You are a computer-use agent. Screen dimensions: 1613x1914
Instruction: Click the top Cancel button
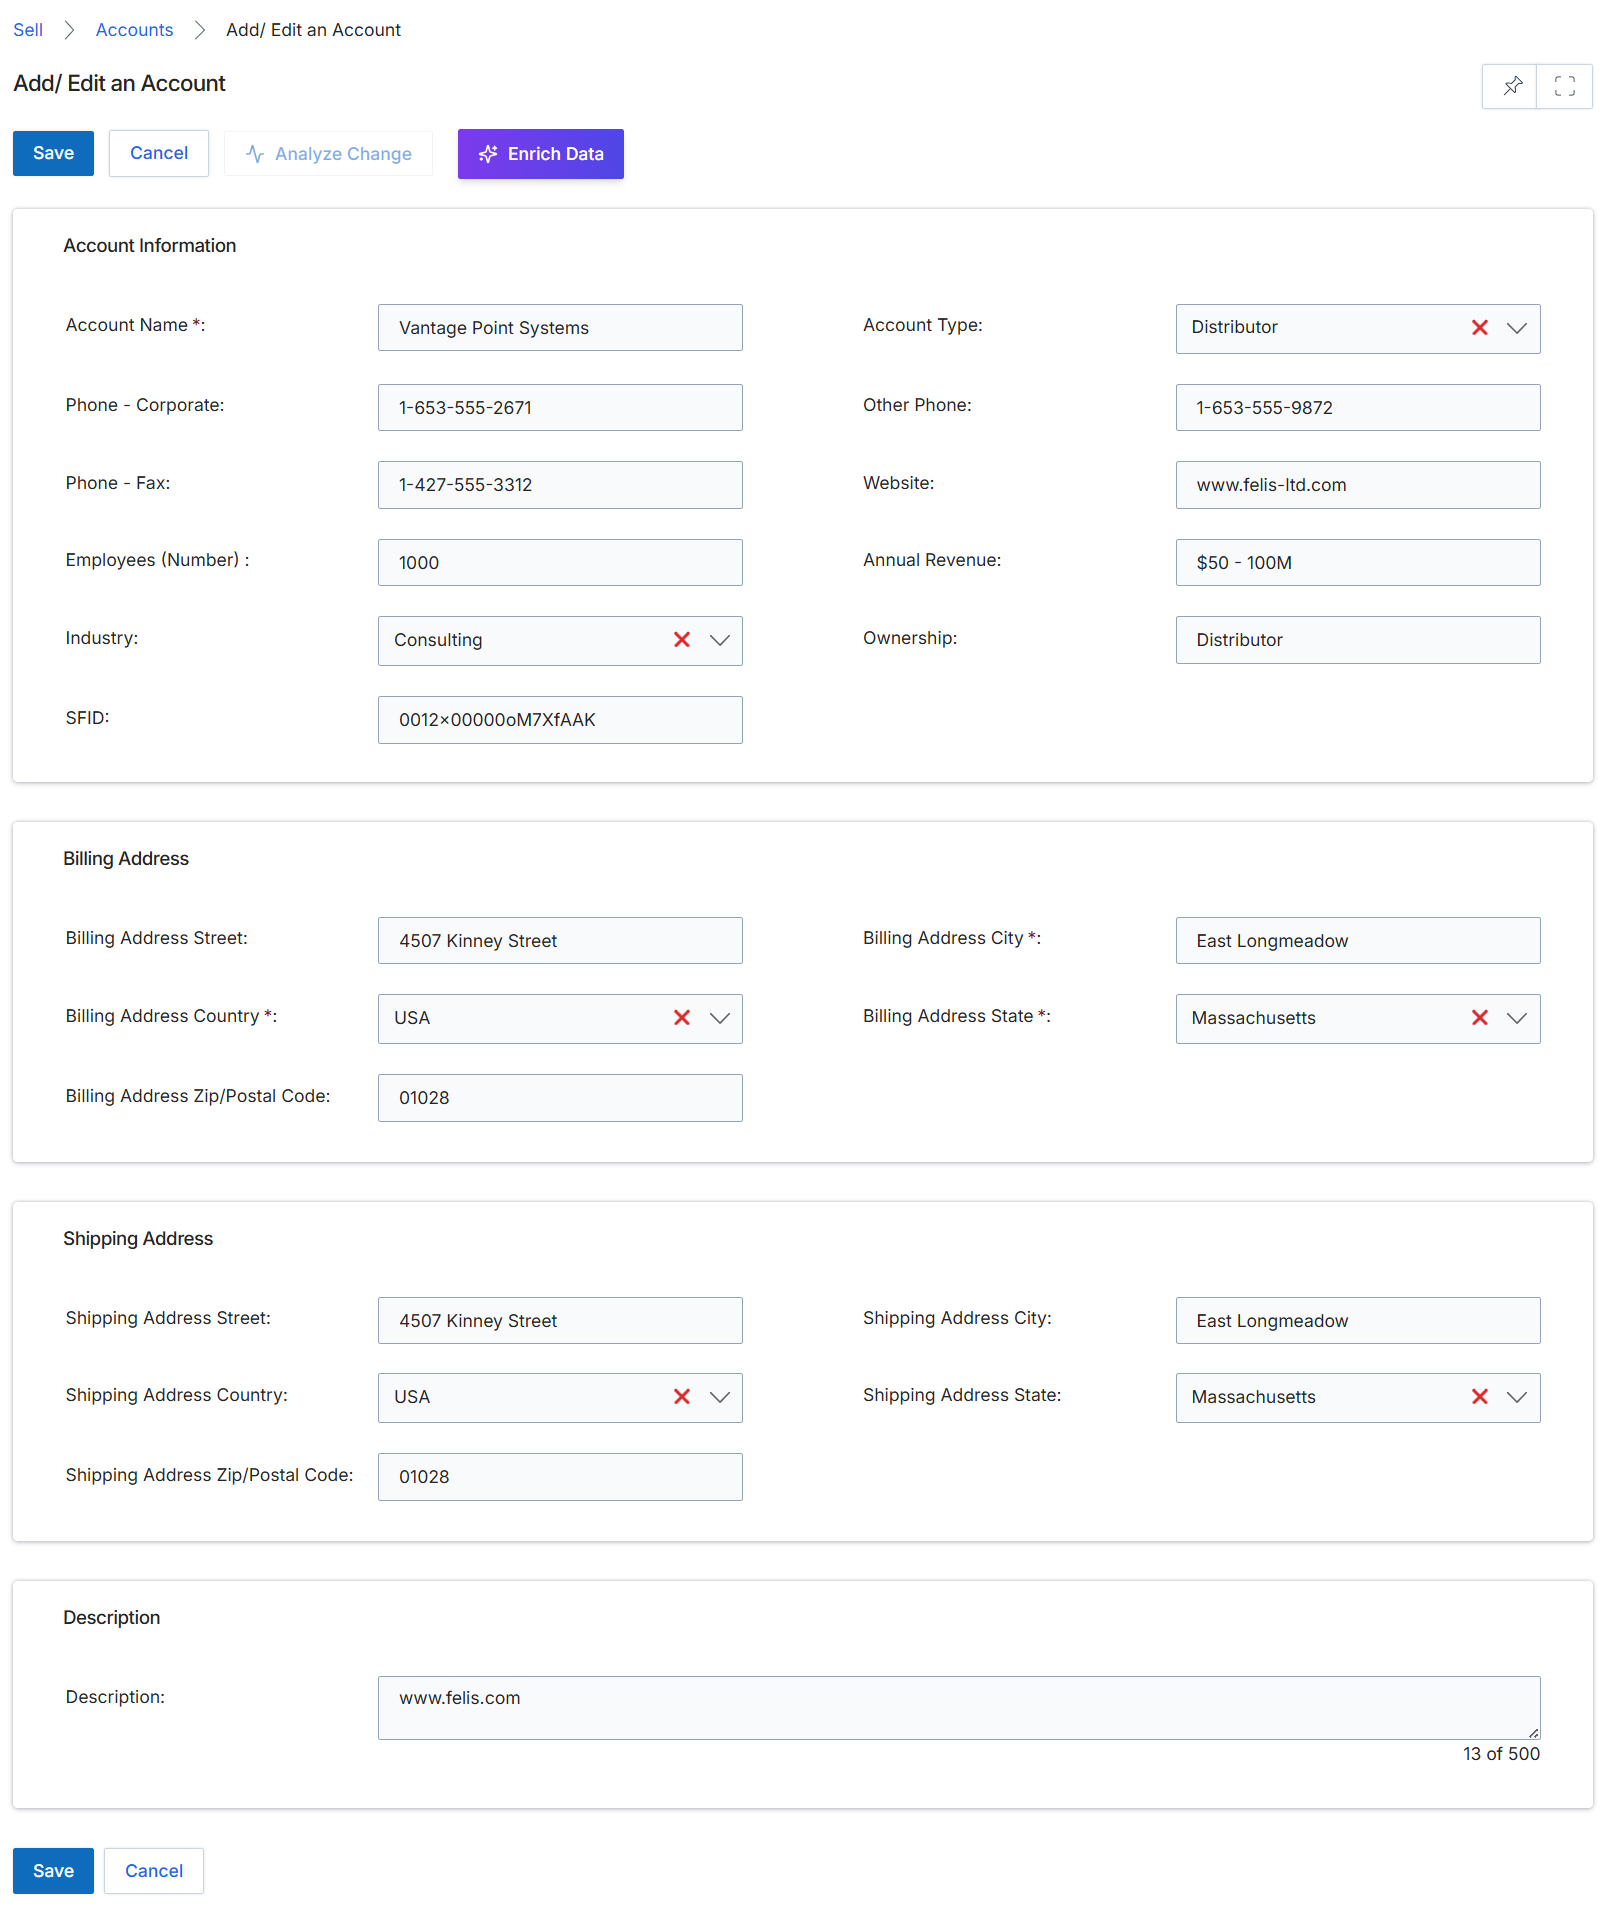[x=159, y=153]
